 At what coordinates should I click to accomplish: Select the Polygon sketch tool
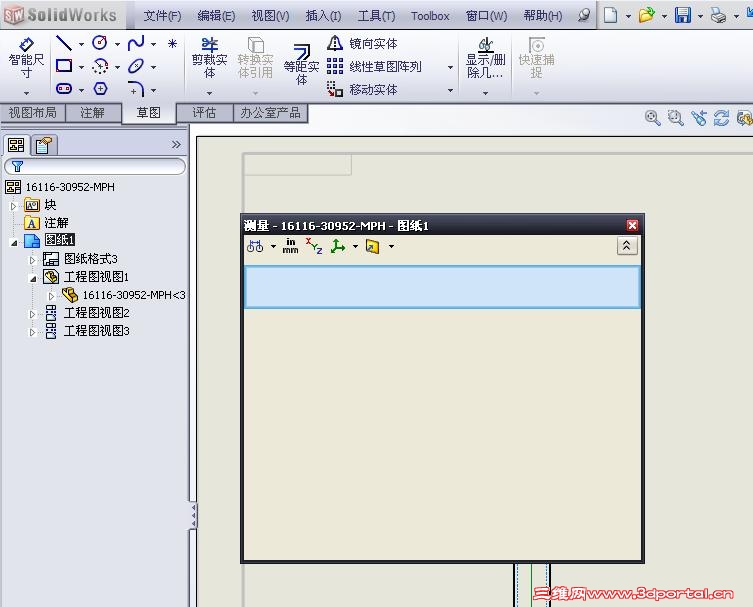point(100,89)
